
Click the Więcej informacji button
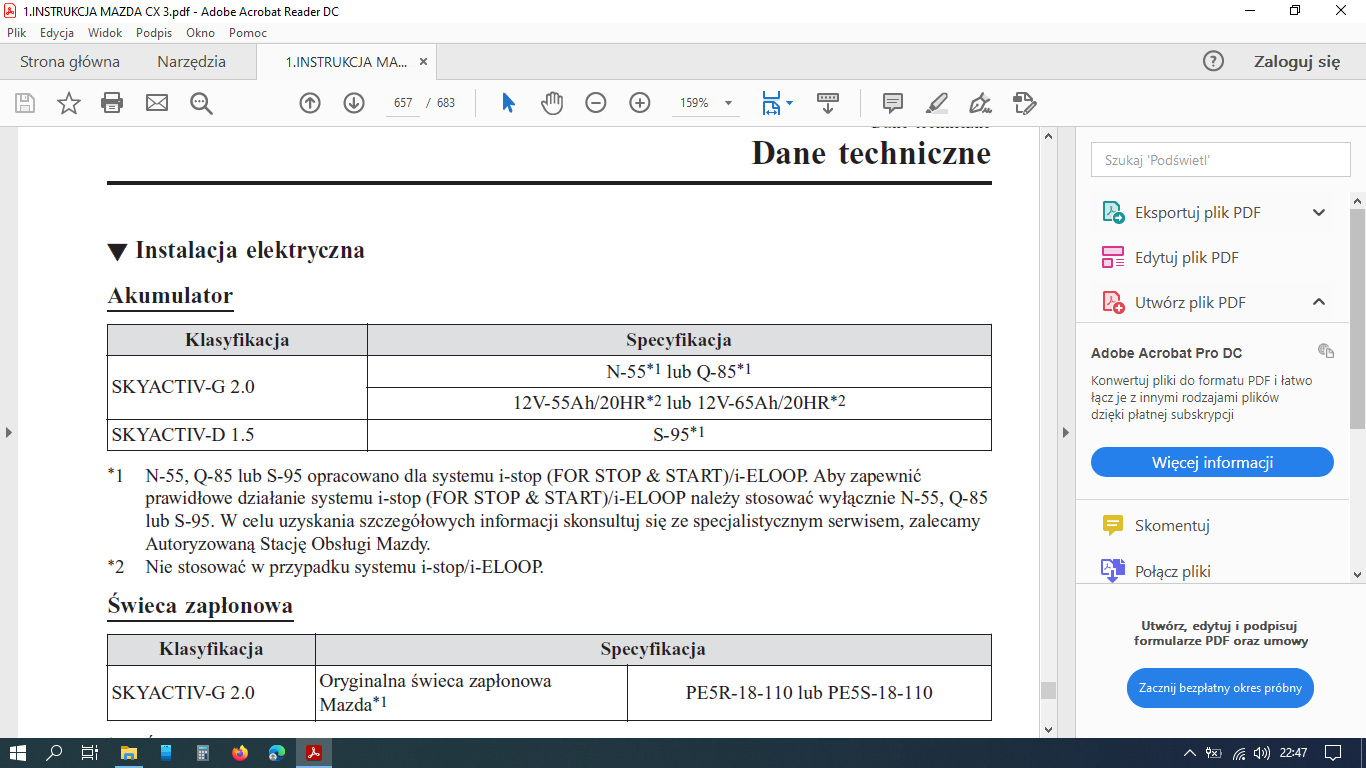pyautogui.click(x=1212, y=463)
